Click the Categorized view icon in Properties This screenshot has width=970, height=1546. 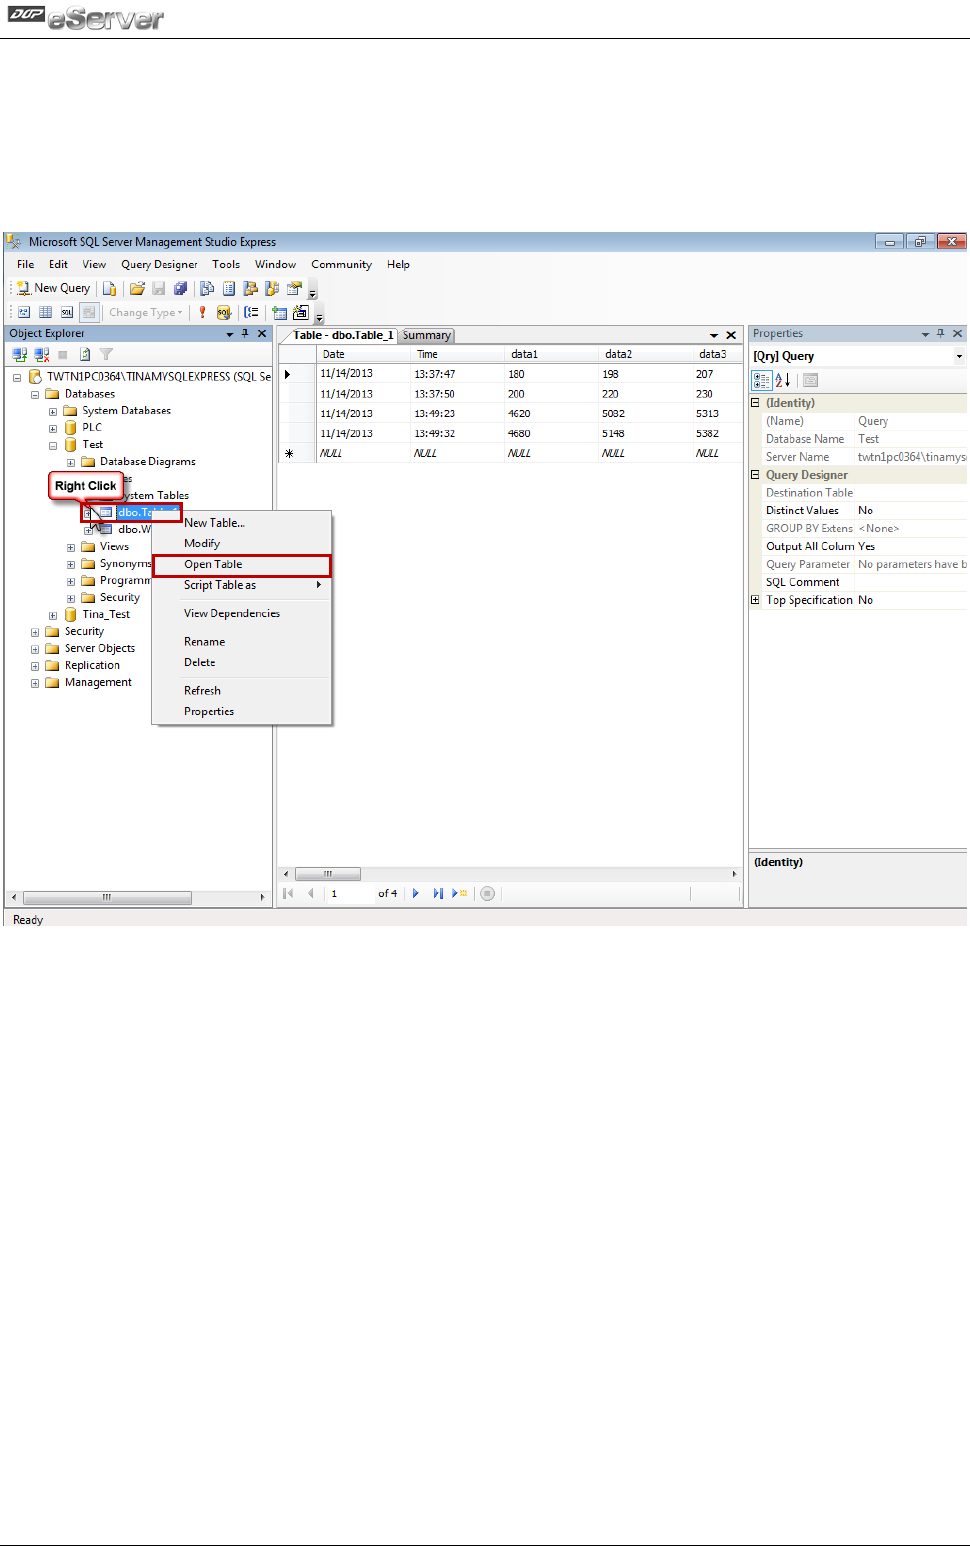point(762,380)
